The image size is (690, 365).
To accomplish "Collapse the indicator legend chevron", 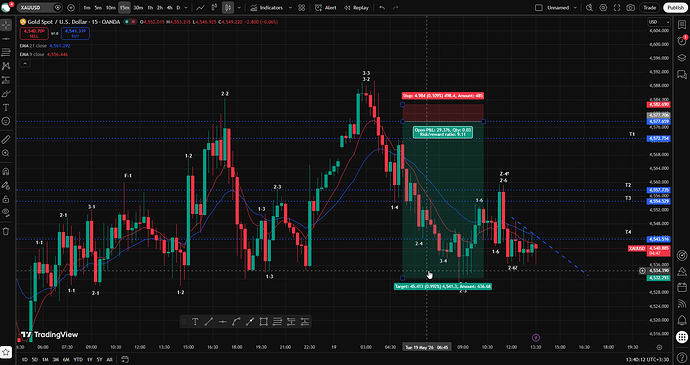I will point(25,63).
